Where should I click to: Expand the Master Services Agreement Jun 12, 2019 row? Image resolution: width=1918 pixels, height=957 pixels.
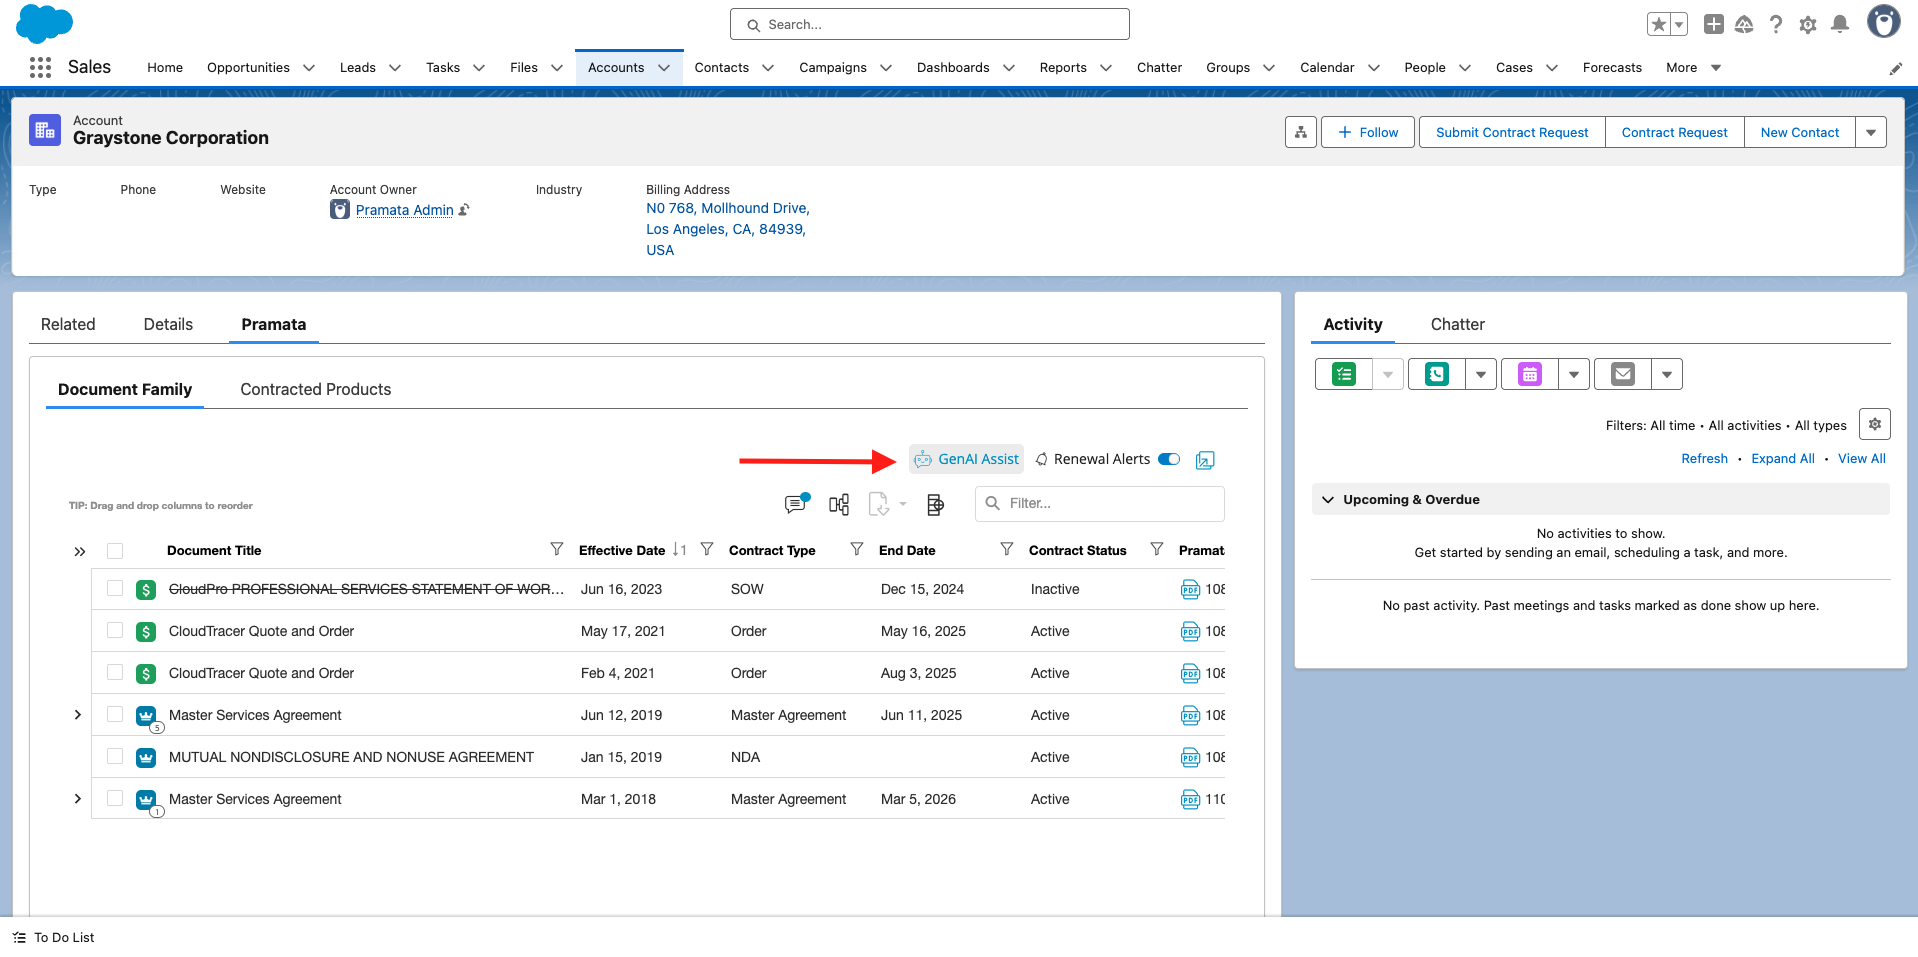[x=78, y=715]
